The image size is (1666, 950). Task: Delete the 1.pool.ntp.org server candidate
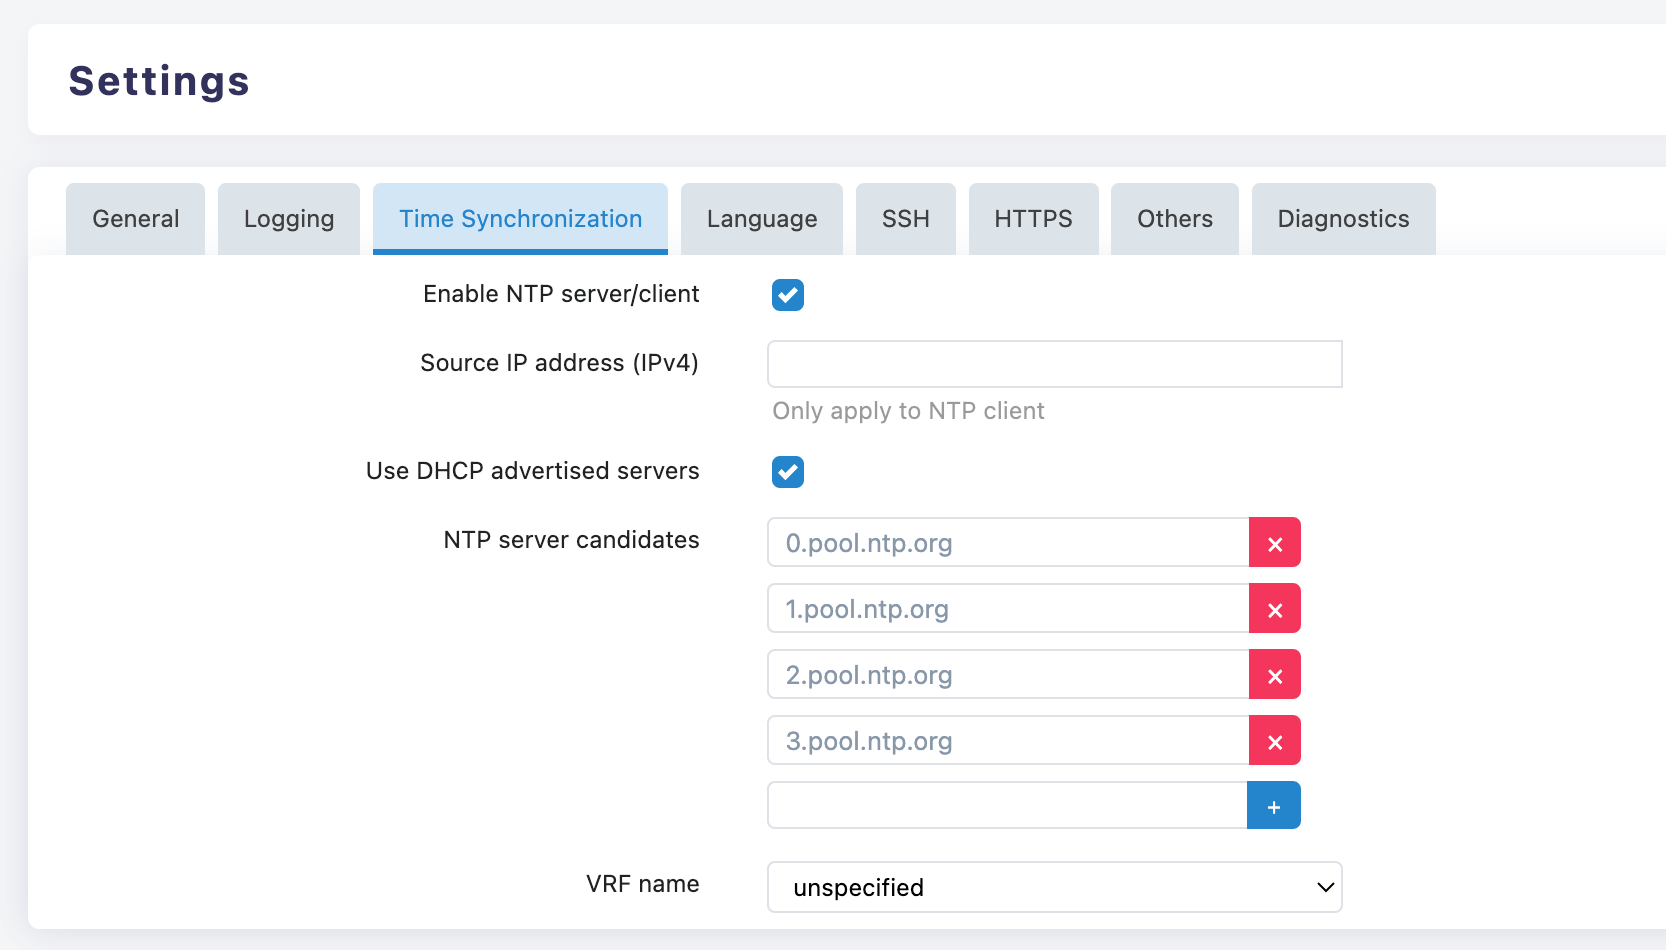pos(1274,609)
